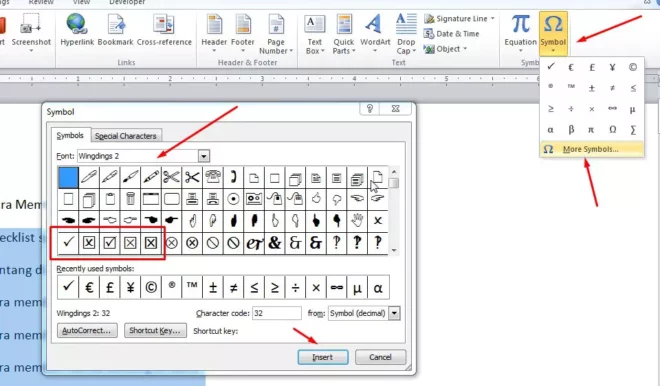Open the Equation gallery
Image resolution: width=660 pixels, height=386 pixels.
pyautogui.click(x=520, y=34)
